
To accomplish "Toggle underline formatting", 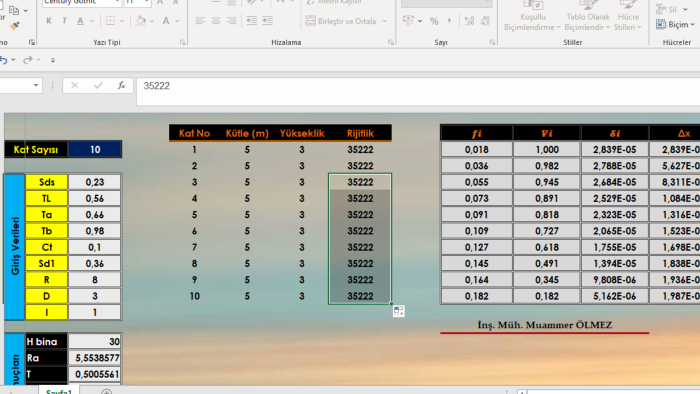I will (80, 21).
